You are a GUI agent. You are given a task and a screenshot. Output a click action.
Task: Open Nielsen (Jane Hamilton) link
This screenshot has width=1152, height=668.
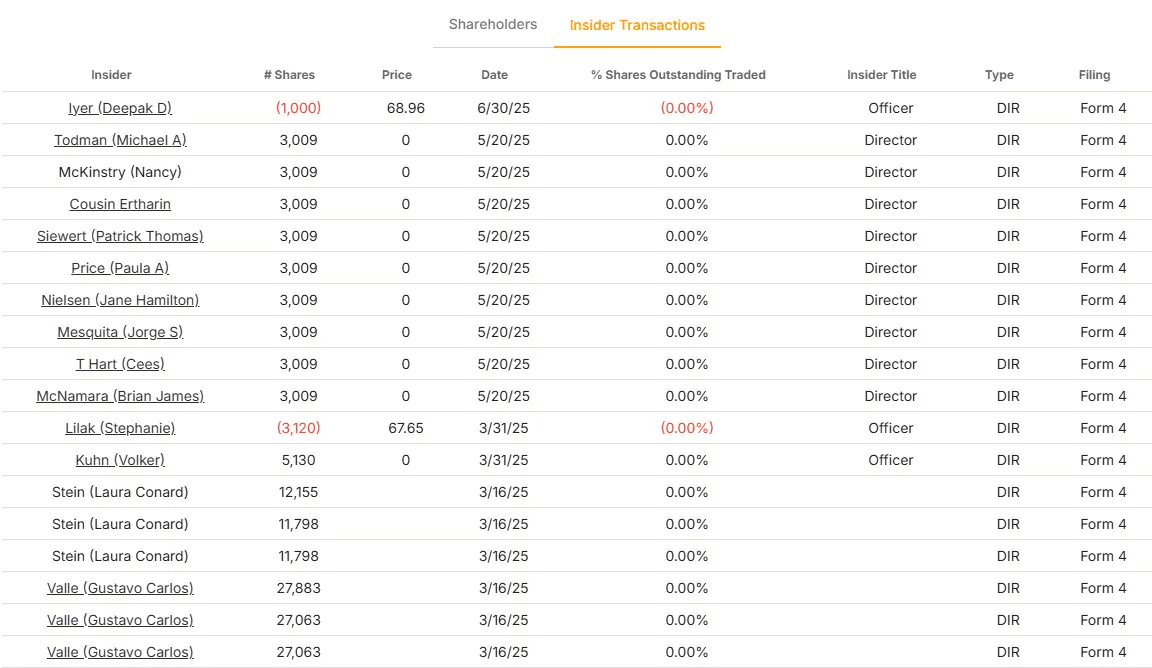click(x=120, y=300)
